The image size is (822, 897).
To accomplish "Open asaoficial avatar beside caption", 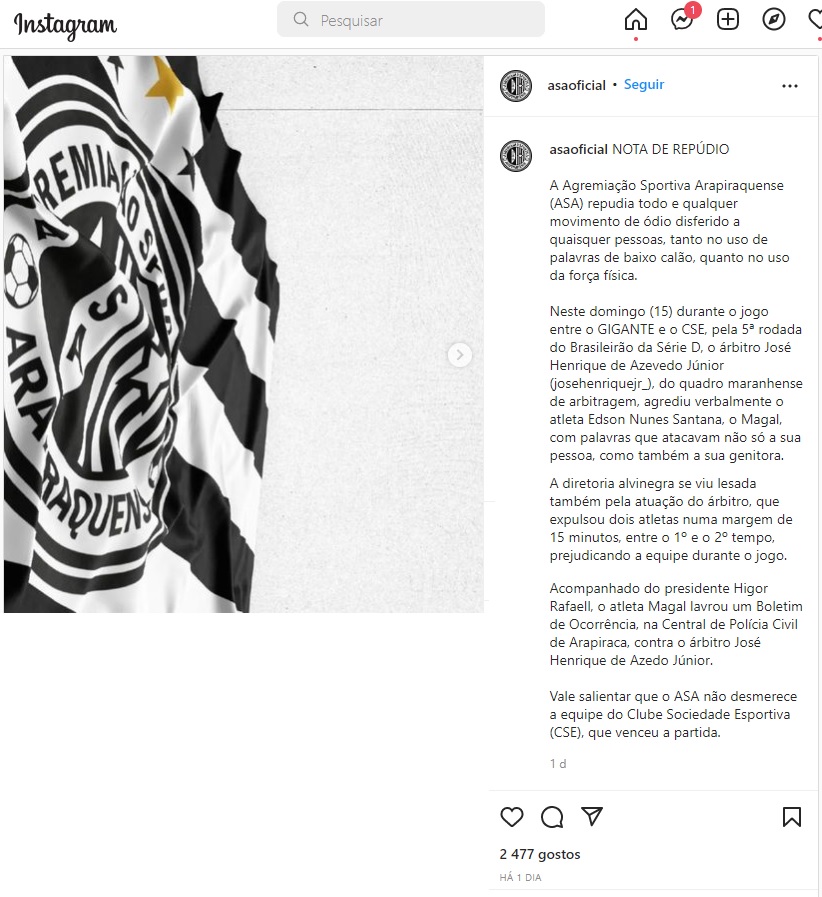I will 516,156.
